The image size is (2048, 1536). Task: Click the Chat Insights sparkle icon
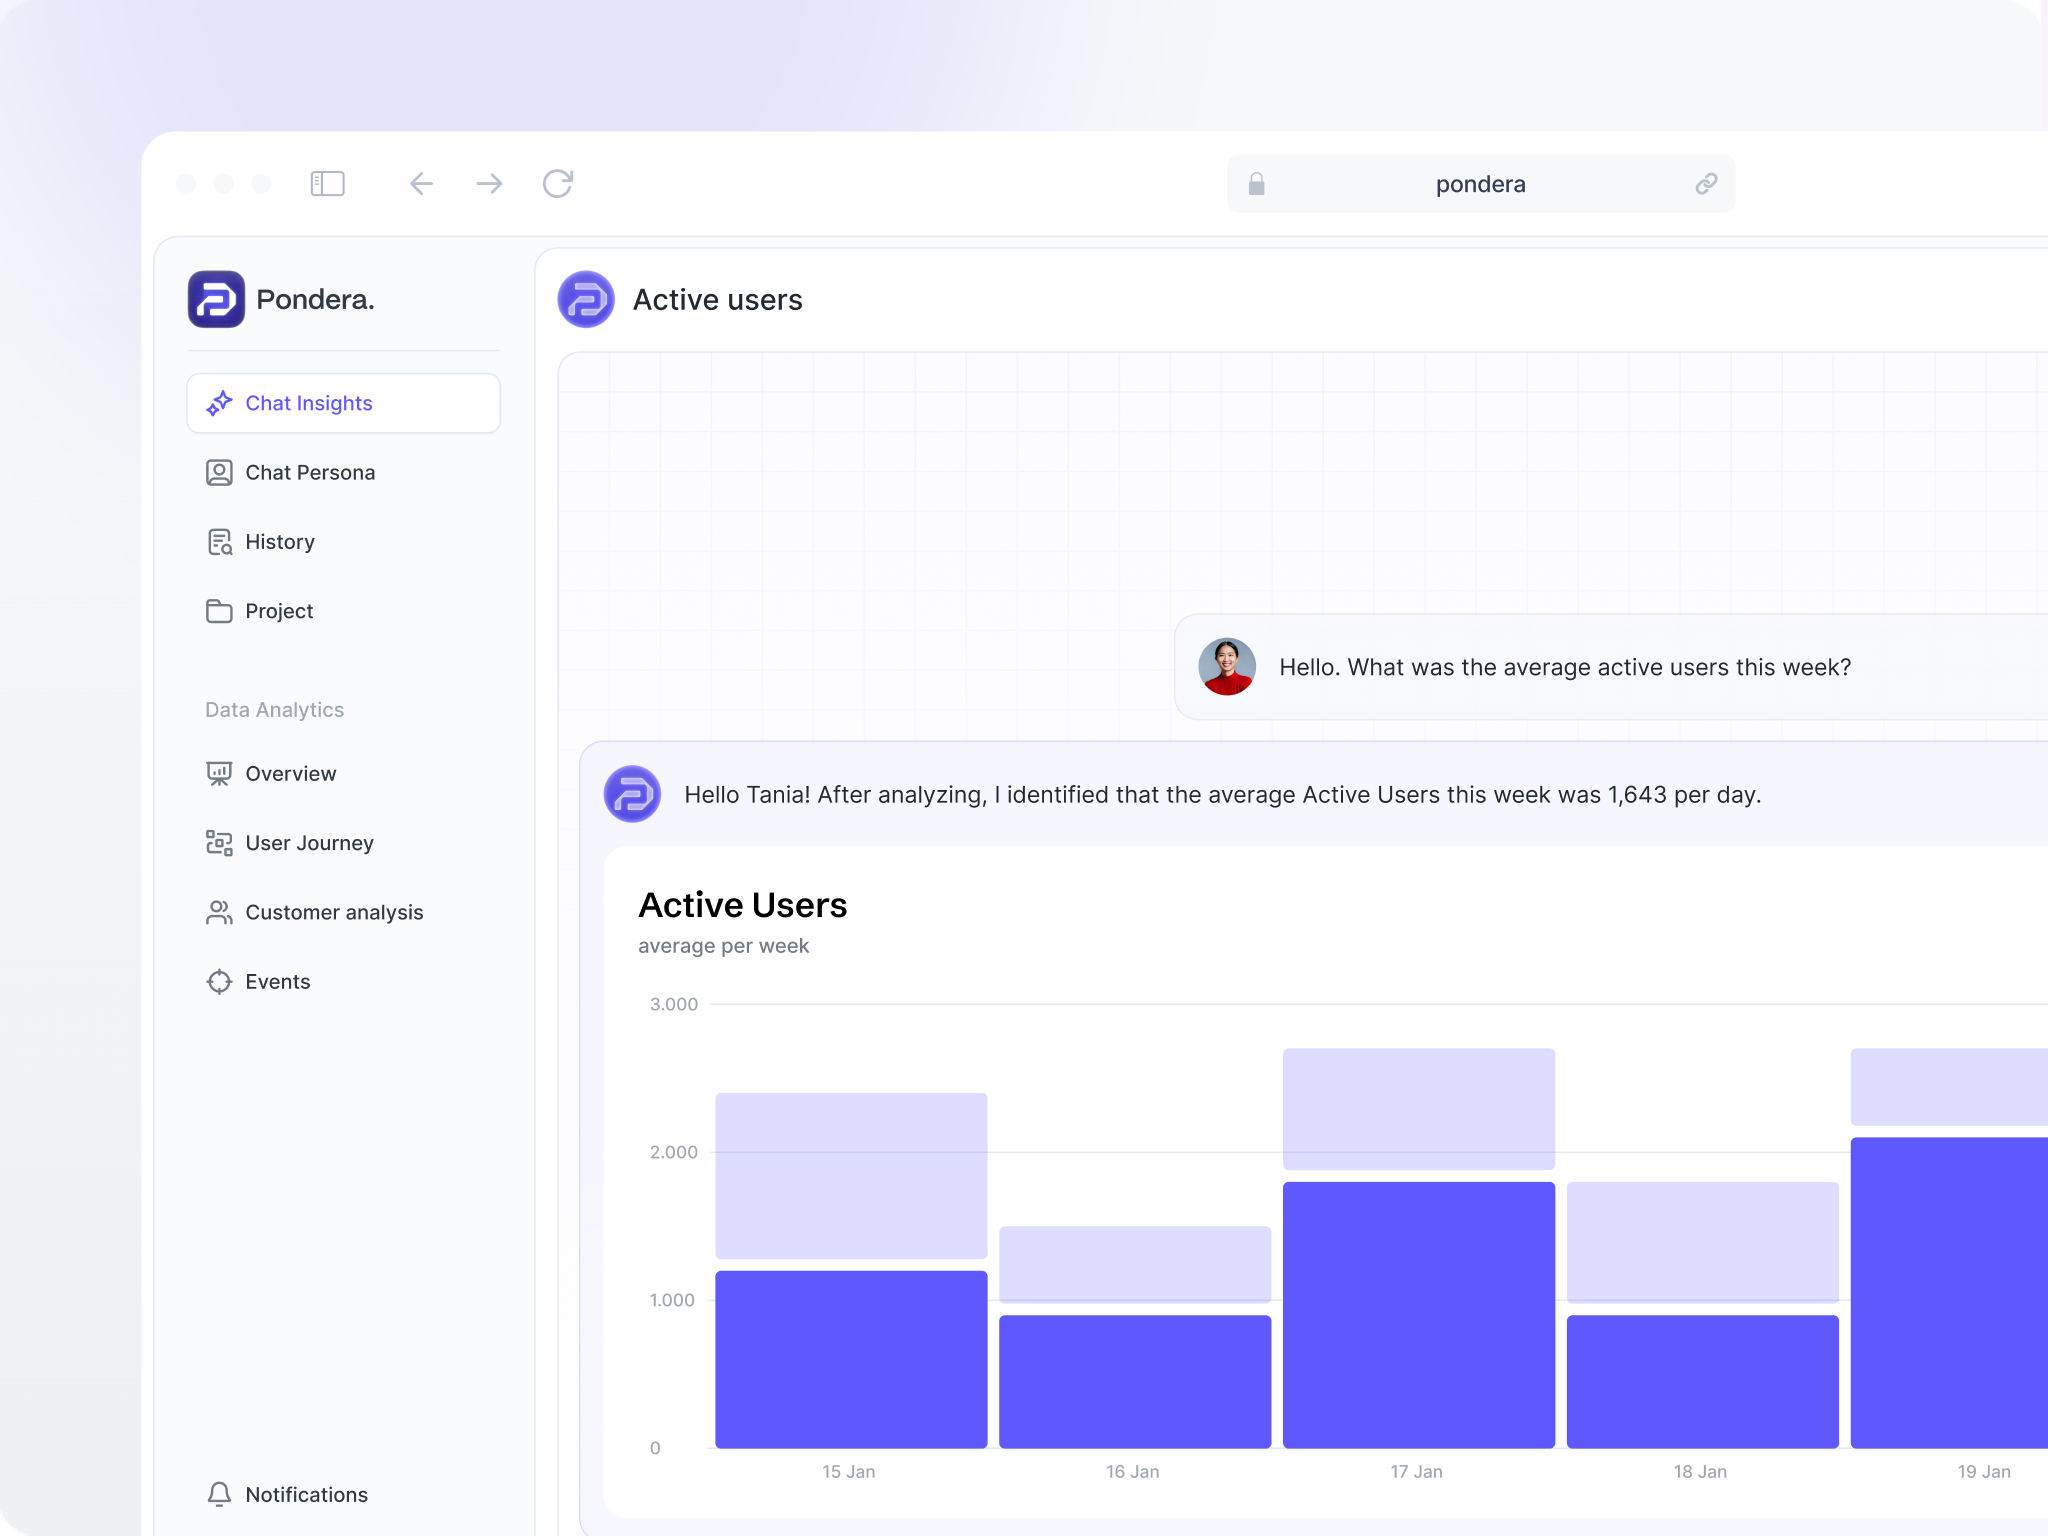(x=219, y=403)
